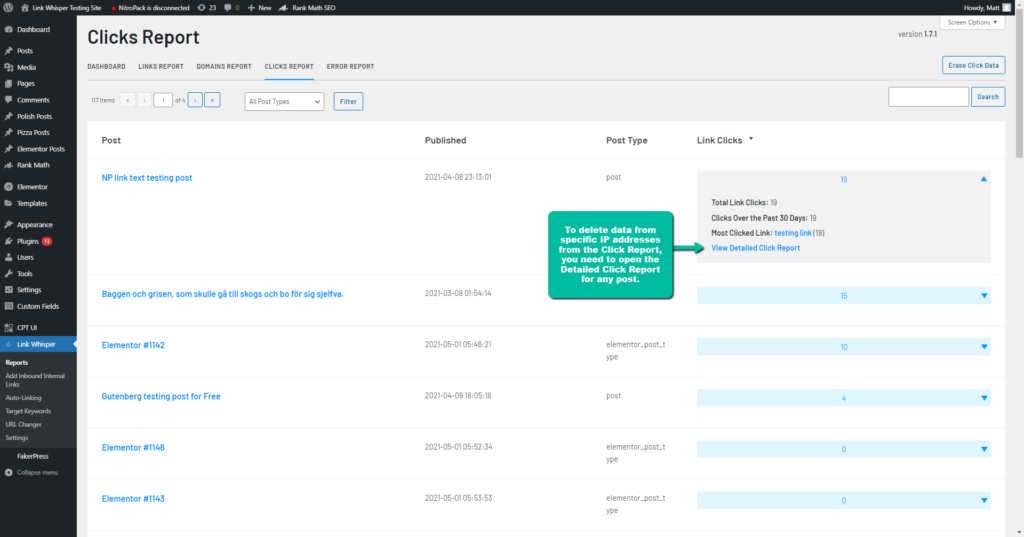Open URL Changer submenu item
This screenshot has height=537, width=1024.
pyautogui.click(x=24, y=425)
